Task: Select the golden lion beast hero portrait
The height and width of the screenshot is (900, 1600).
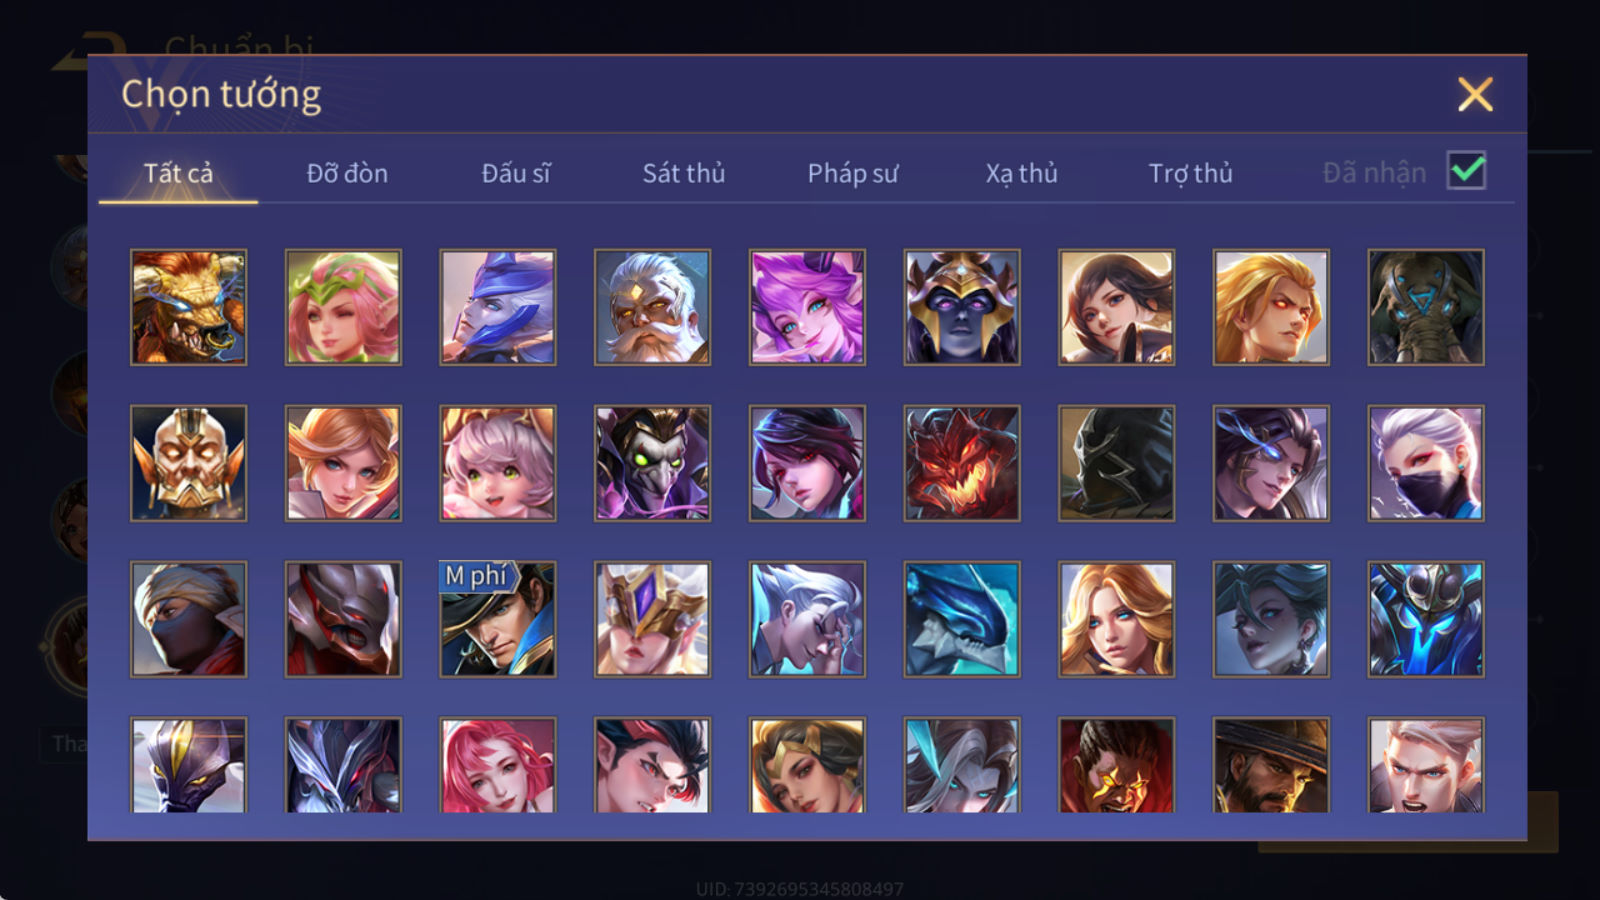Action: [188, 307]
